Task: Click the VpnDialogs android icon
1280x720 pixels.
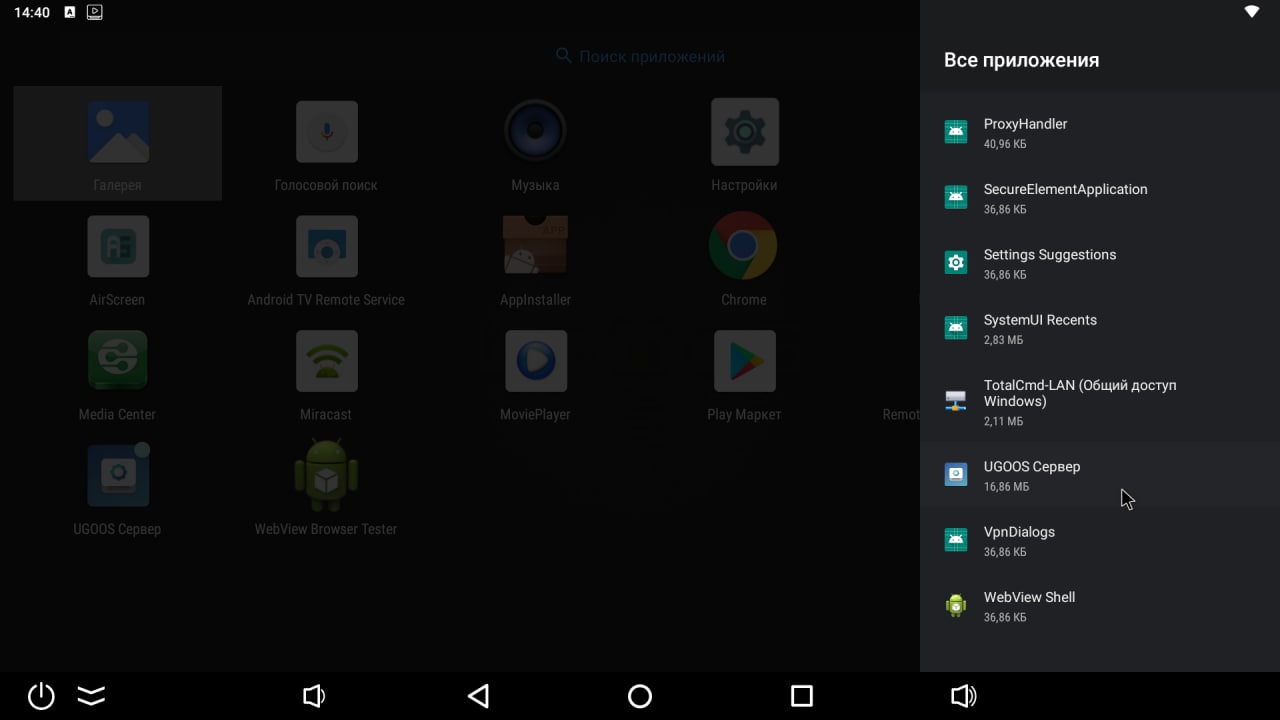Action: [x=956, y=540]
